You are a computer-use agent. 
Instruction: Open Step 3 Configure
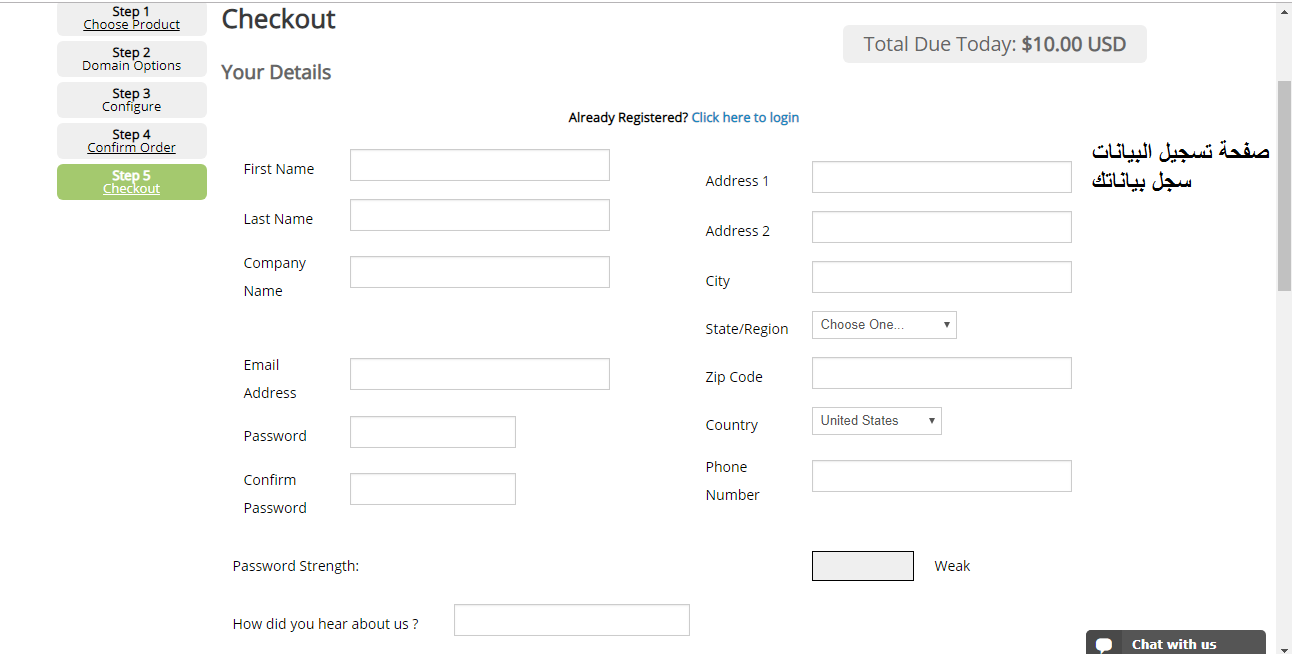point(132,100)
